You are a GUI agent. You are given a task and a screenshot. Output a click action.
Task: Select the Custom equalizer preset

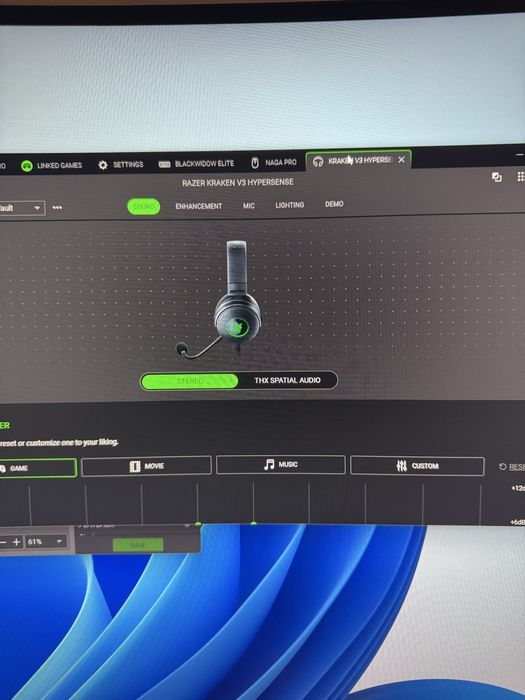(417, 466)
